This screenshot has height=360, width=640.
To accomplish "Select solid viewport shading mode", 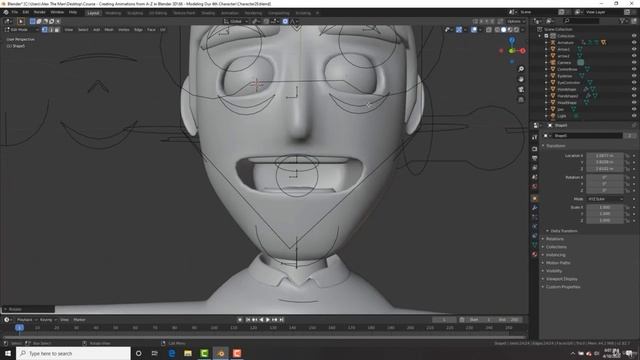I will pyautogui.click(x=503, y=29).
